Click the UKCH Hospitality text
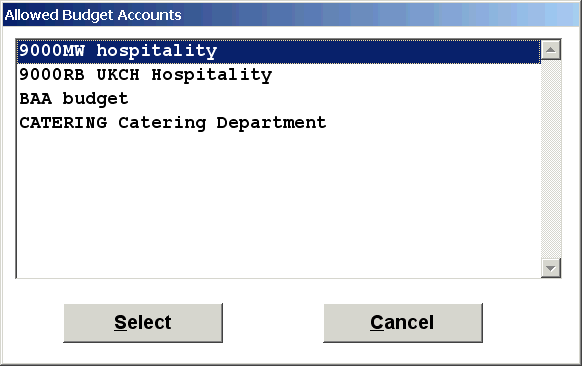The image size is (582, 366). [x=184, y=75]
